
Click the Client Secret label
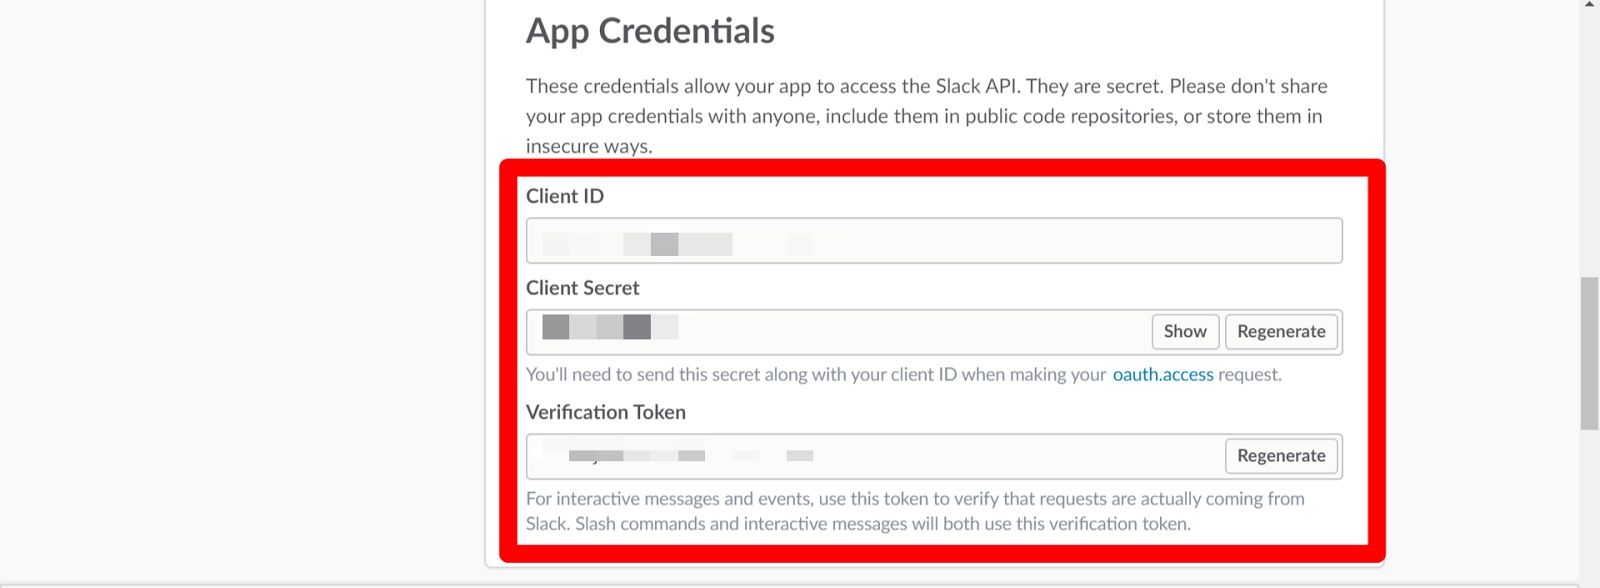pyautogui.click(x=582, y=288)
